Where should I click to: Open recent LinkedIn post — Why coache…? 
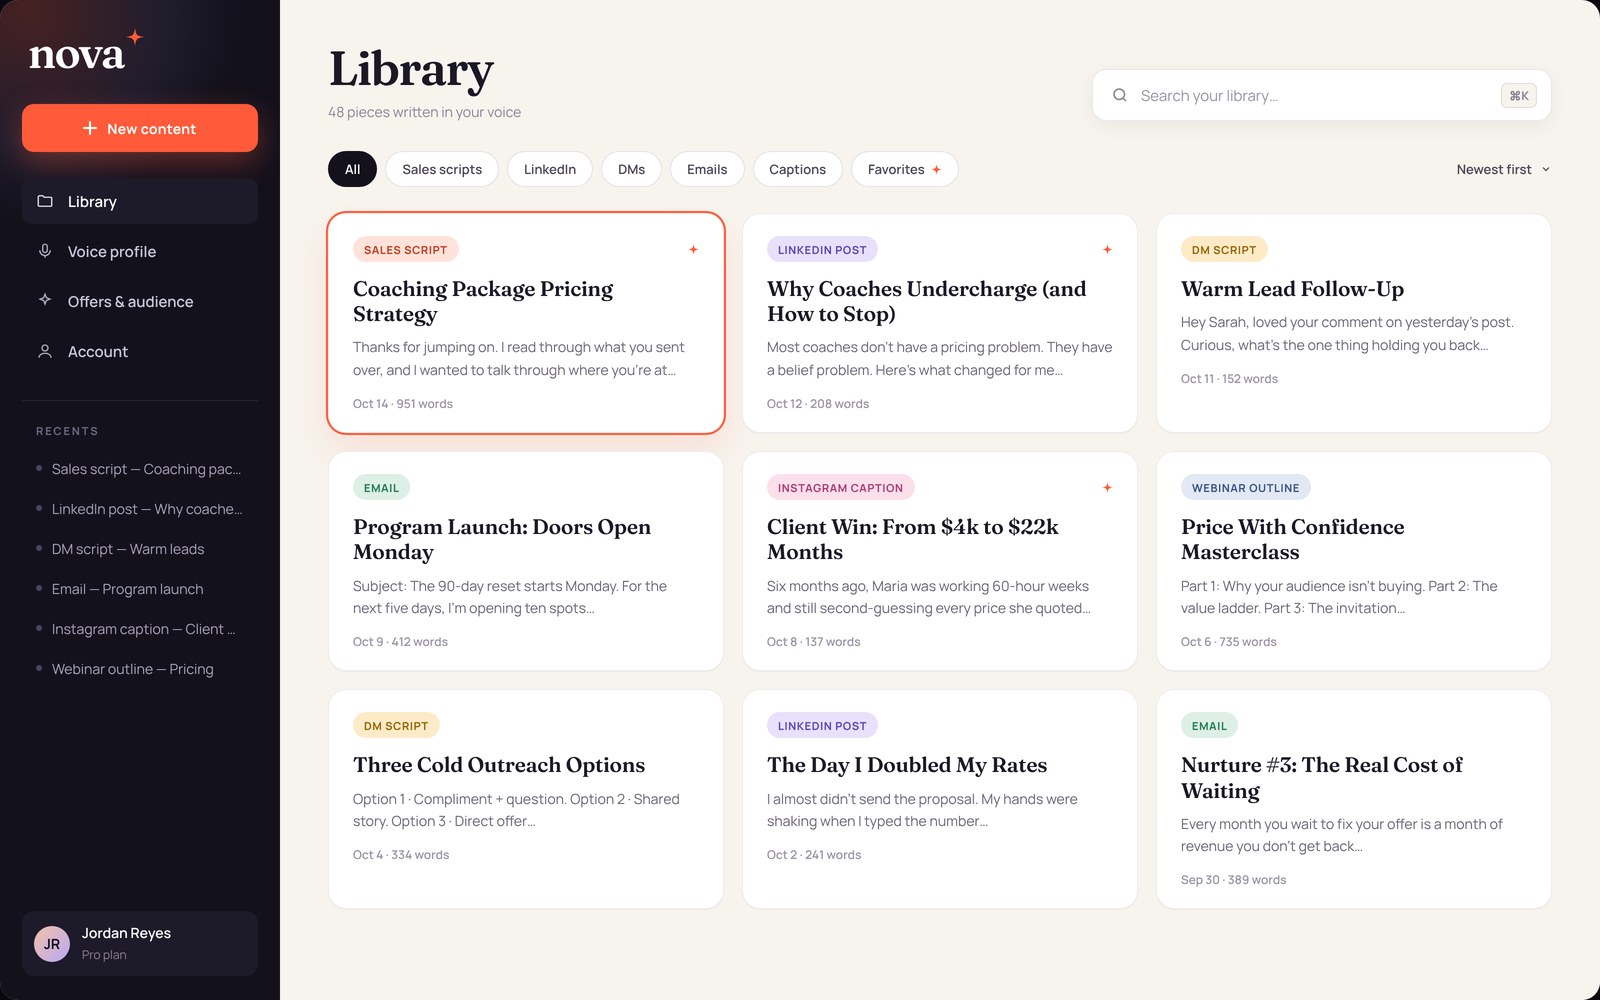pyautogui.click(x=140, y=509)
